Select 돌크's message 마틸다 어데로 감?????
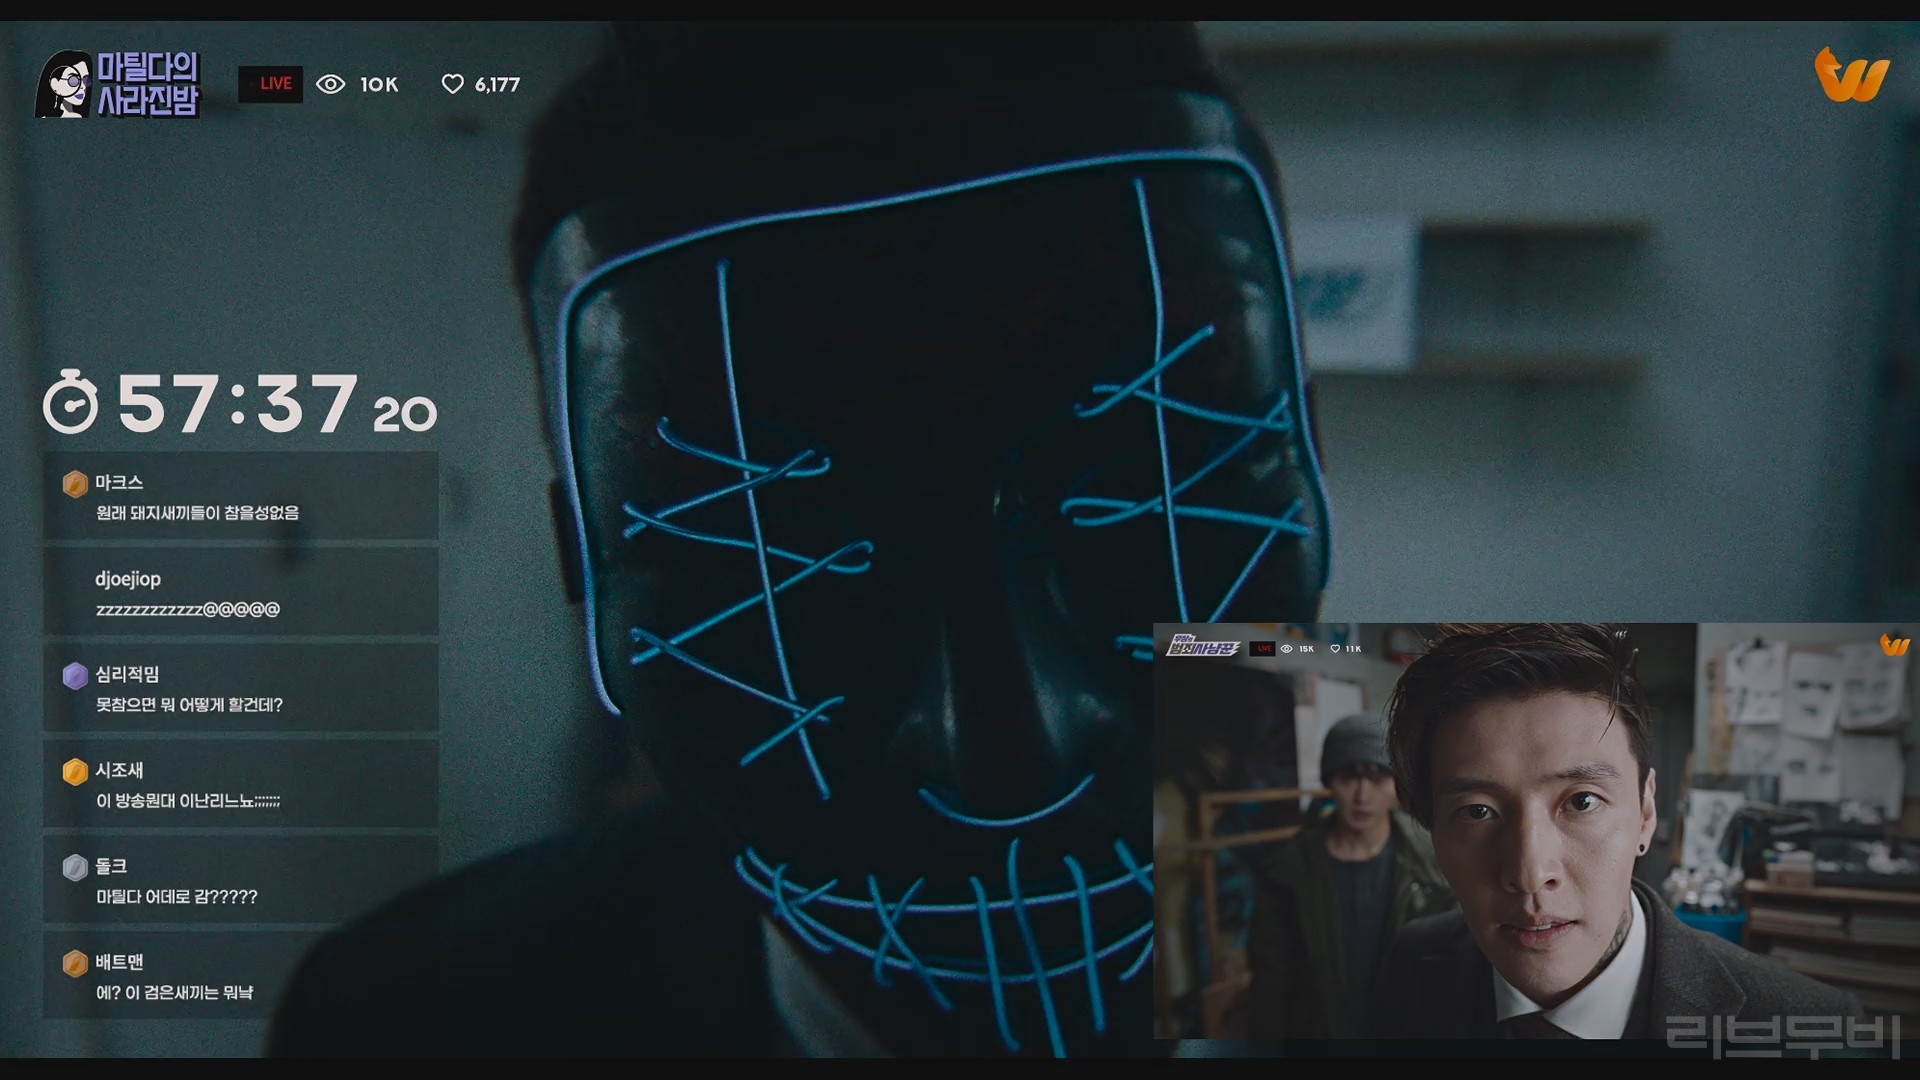 (177, 897)
